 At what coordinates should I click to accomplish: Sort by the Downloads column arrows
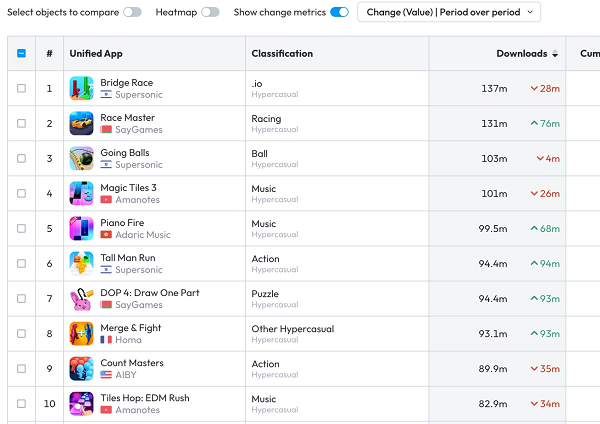555,54
